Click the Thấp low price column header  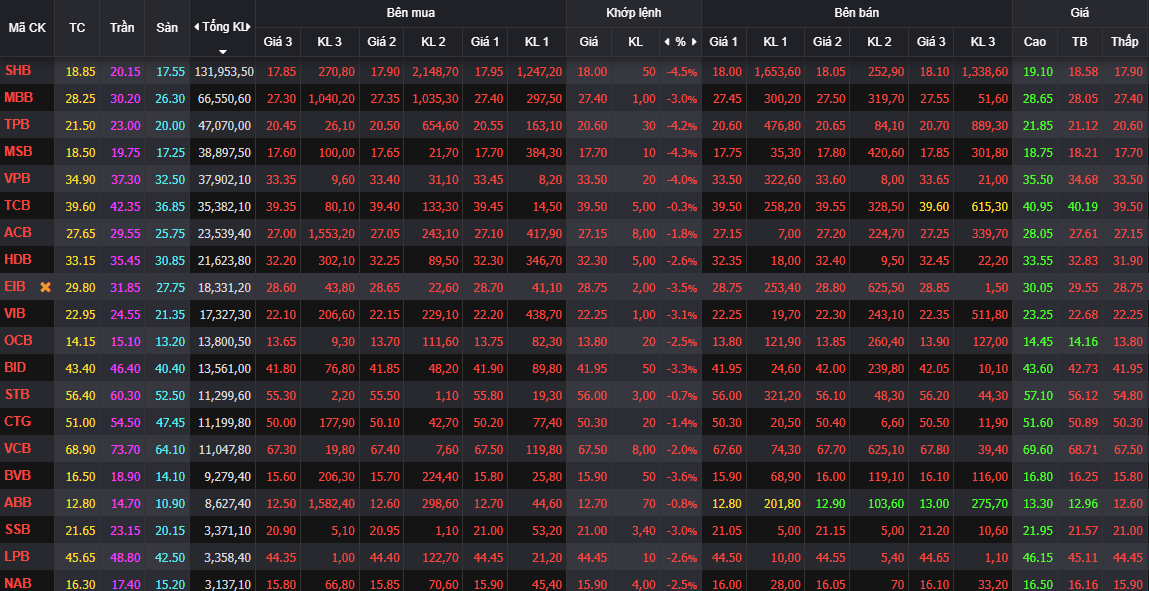coord(1124,42)
